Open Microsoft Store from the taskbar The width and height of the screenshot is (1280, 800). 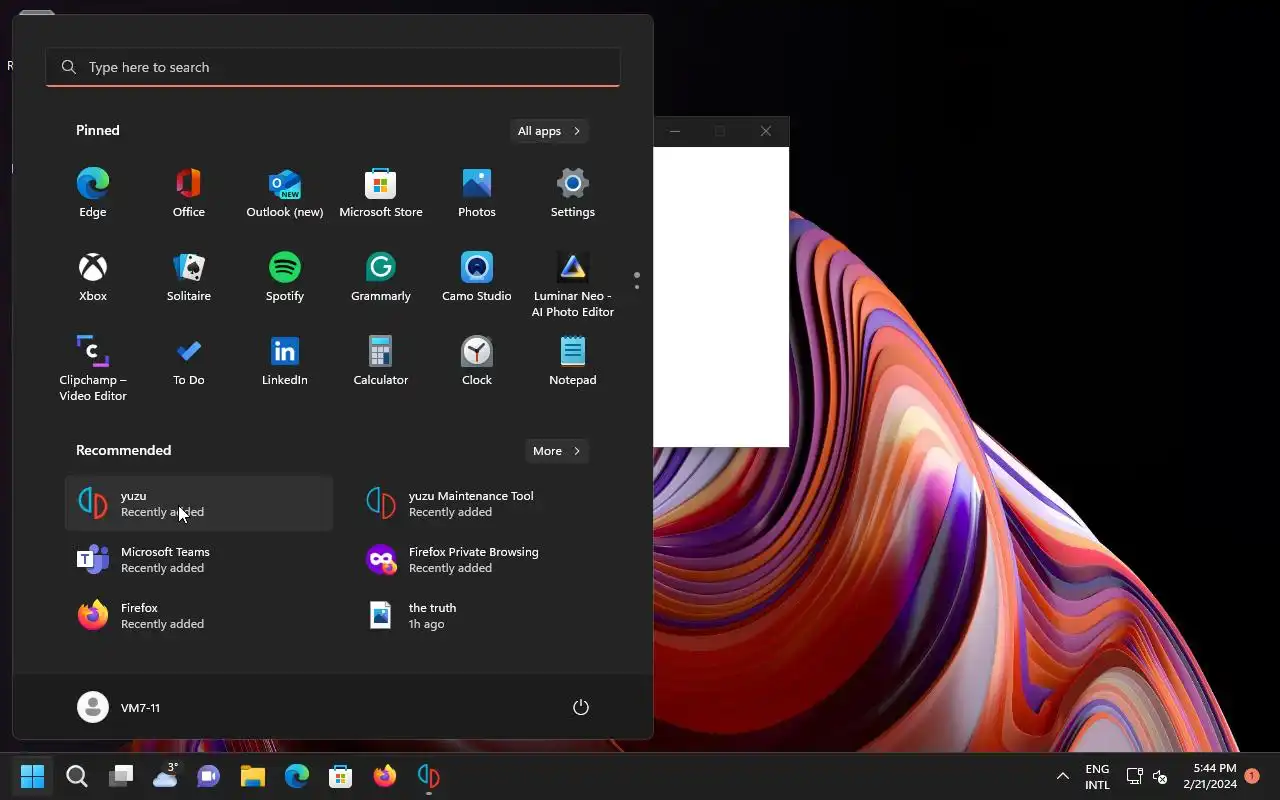coord(341,776)
